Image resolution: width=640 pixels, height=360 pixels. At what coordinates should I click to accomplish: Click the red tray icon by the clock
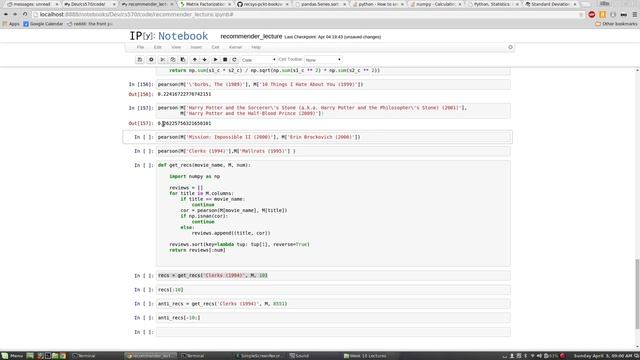coord(563,356)
